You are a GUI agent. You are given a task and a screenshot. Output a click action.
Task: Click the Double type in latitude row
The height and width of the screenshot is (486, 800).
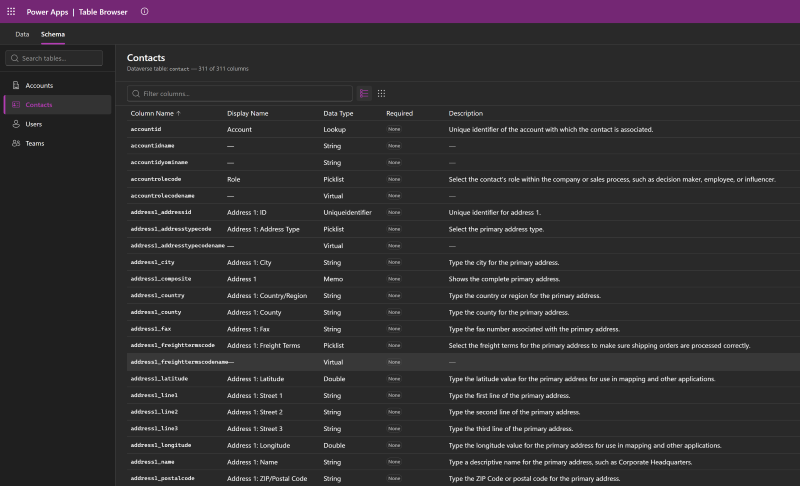[334, 379]
